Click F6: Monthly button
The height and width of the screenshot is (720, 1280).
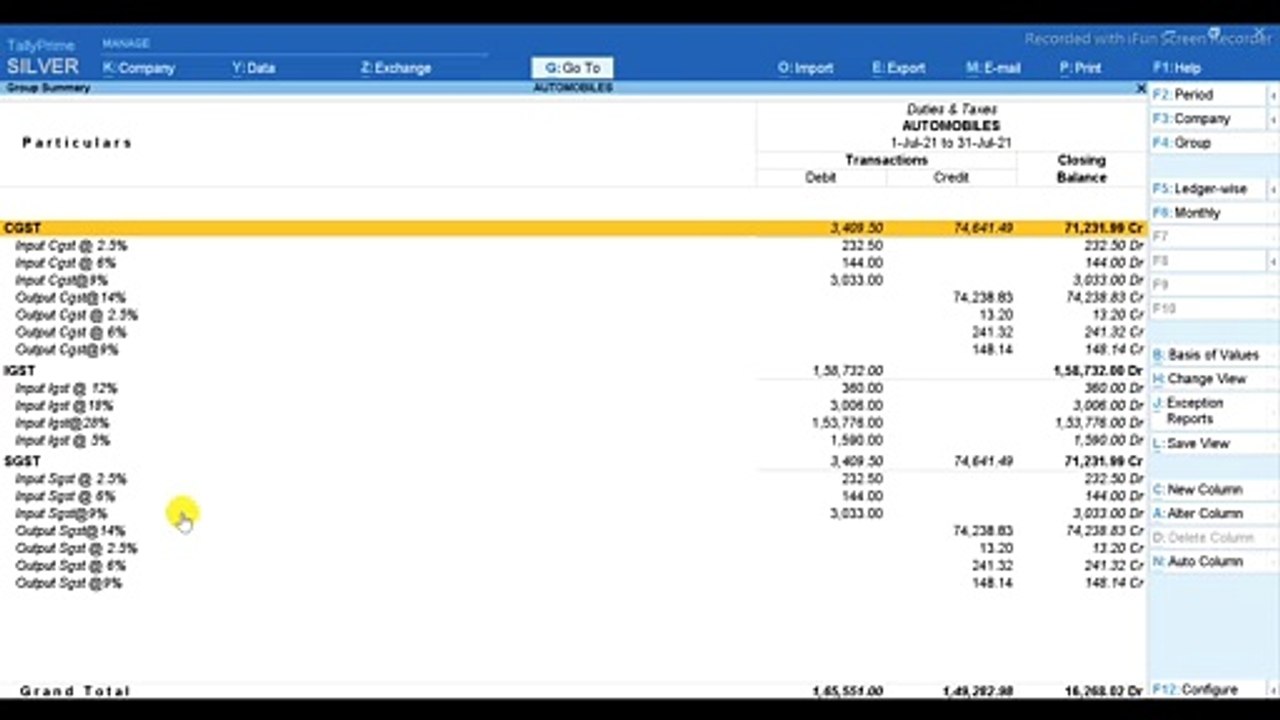(1212, 213)
